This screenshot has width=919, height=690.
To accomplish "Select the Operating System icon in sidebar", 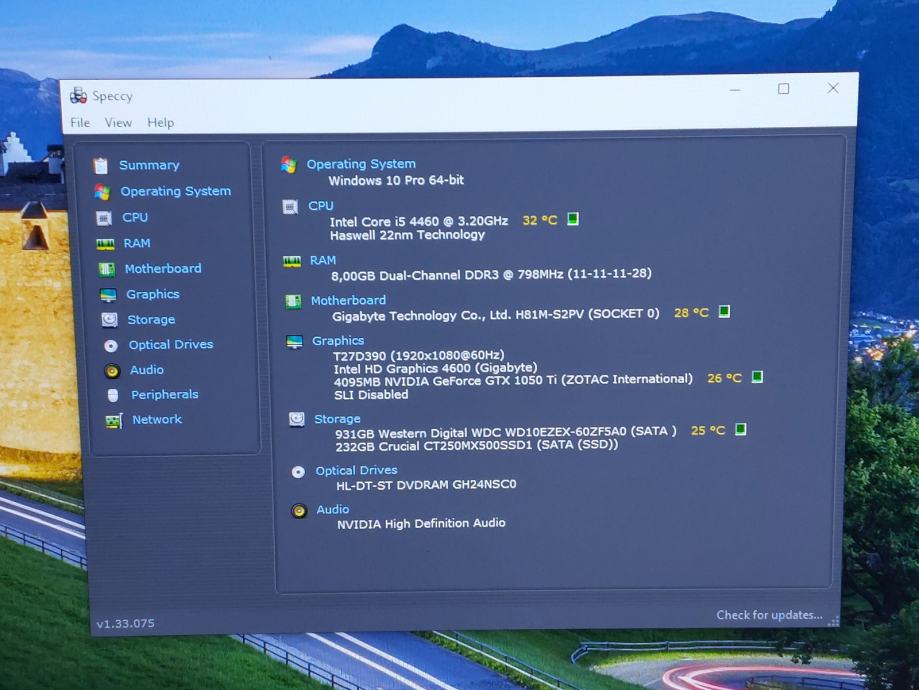I will tap(102, 192).
